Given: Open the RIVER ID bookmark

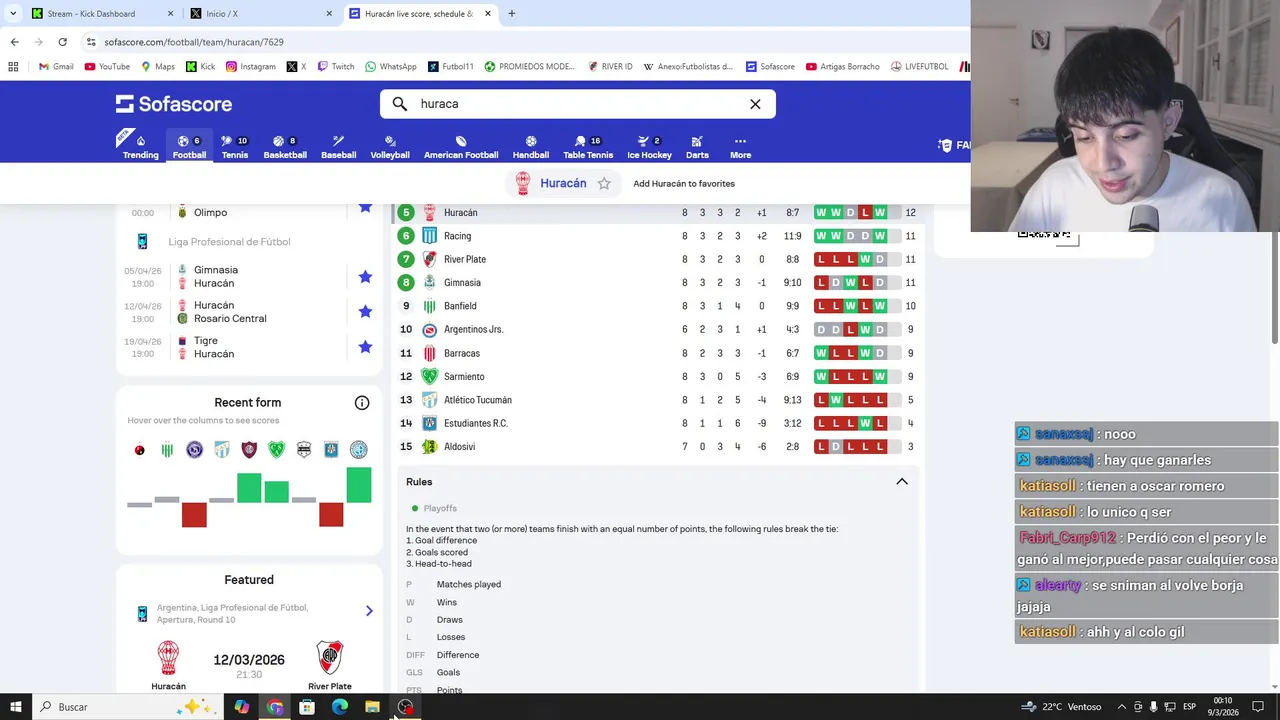Looking at the screenshot, I should point(610,67).
